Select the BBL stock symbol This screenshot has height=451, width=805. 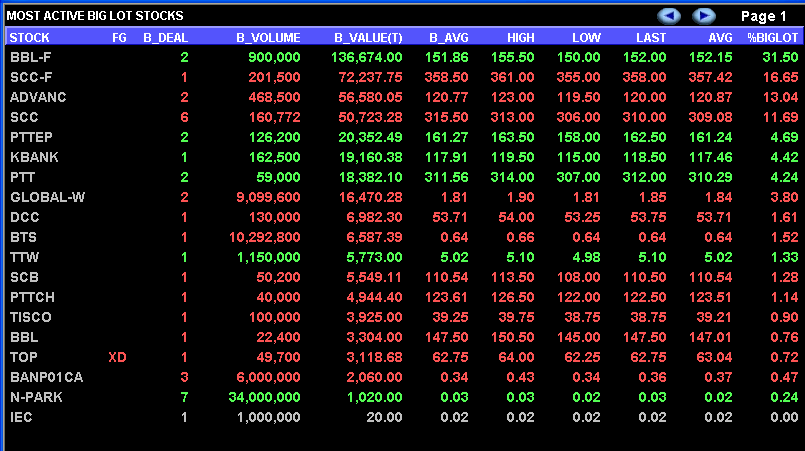24,337
